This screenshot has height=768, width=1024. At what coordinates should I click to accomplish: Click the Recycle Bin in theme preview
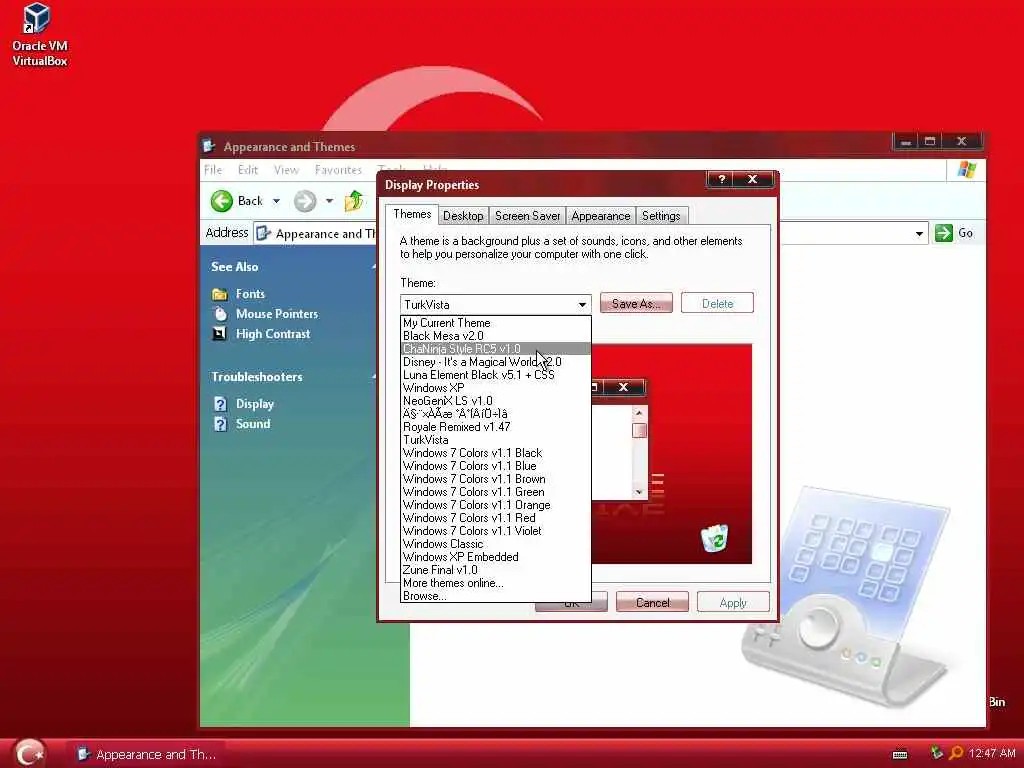tap(714, 537)
